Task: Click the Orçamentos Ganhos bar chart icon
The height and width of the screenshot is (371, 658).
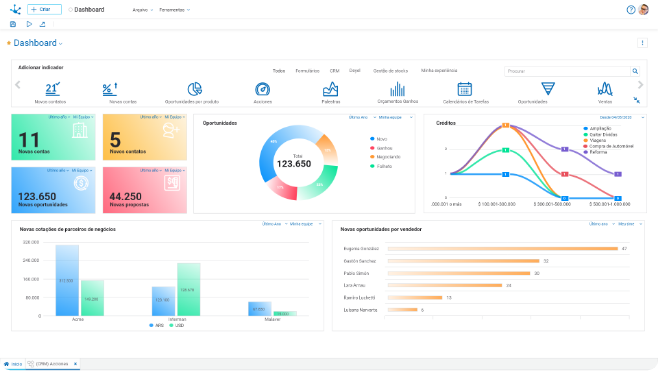Action: pos(397,89)
